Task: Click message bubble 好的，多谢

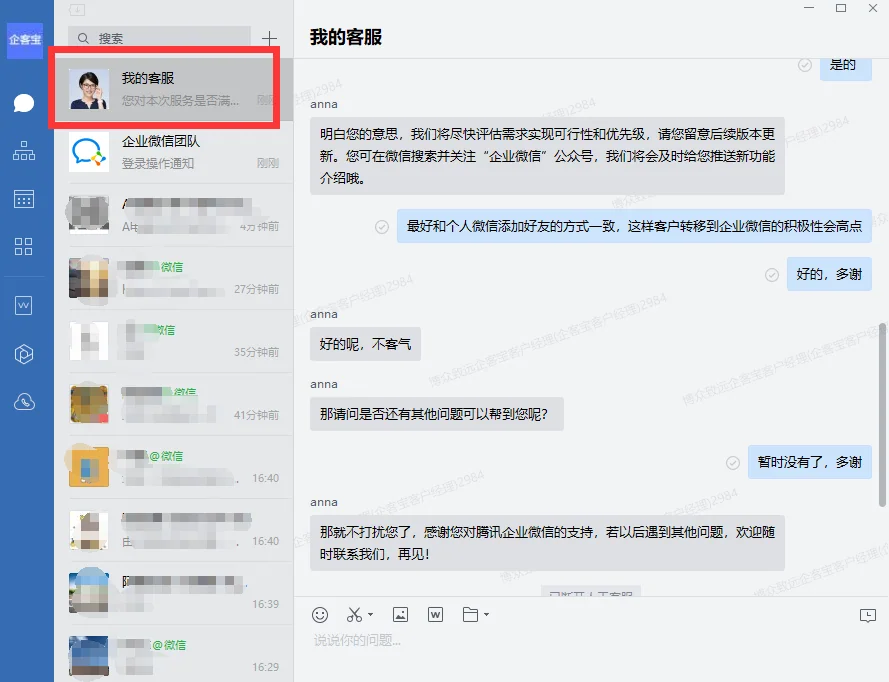Action: (829, 274)
